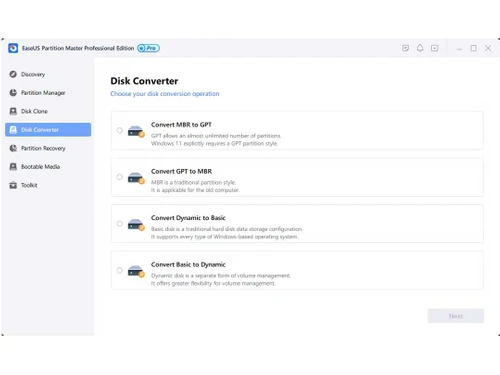Click the Next button
The image size is (500, 375).
456,316
